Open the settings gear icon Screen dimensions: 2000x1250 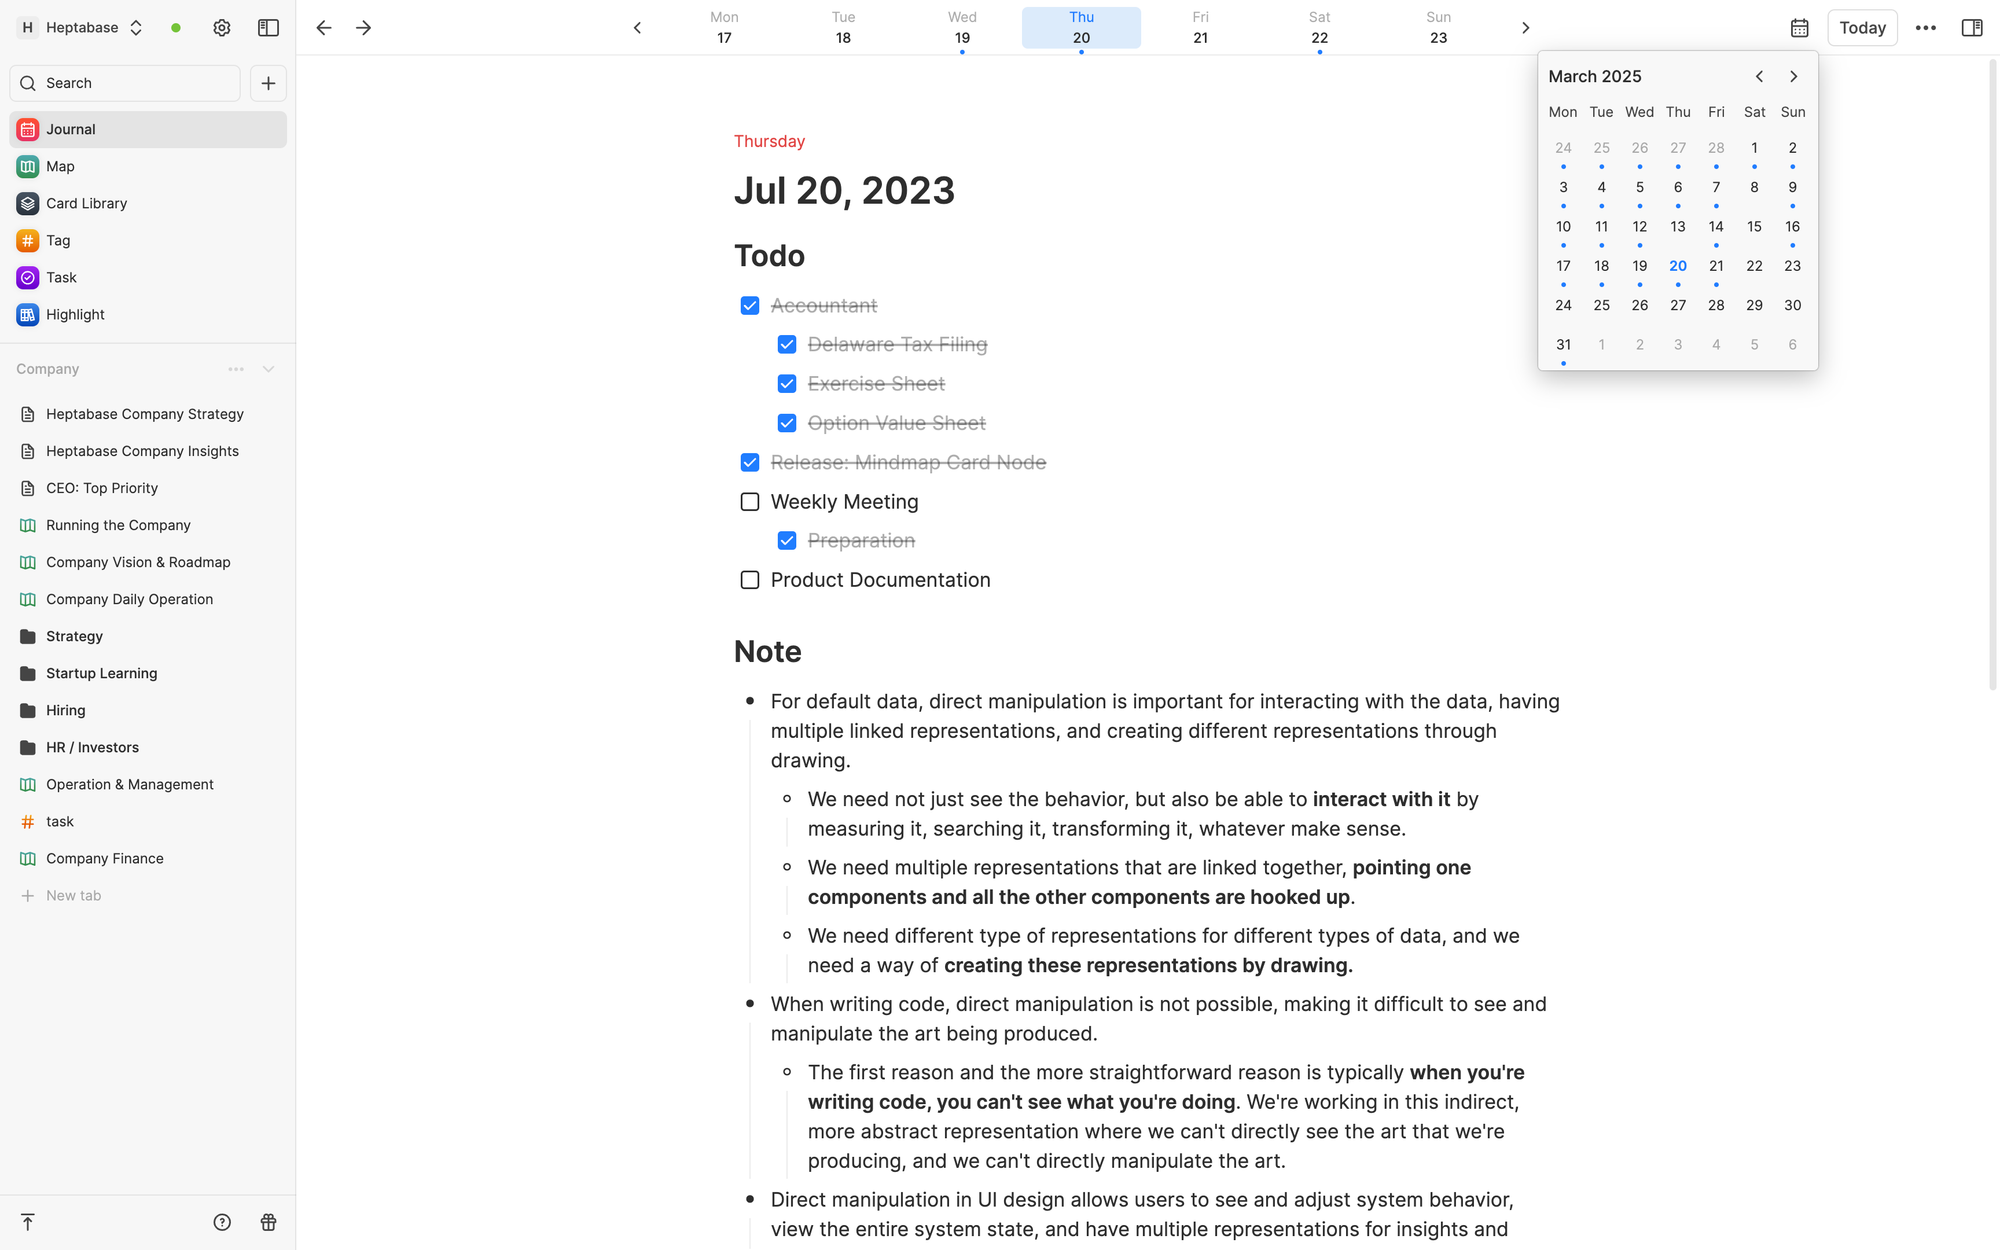pos(222,28)
